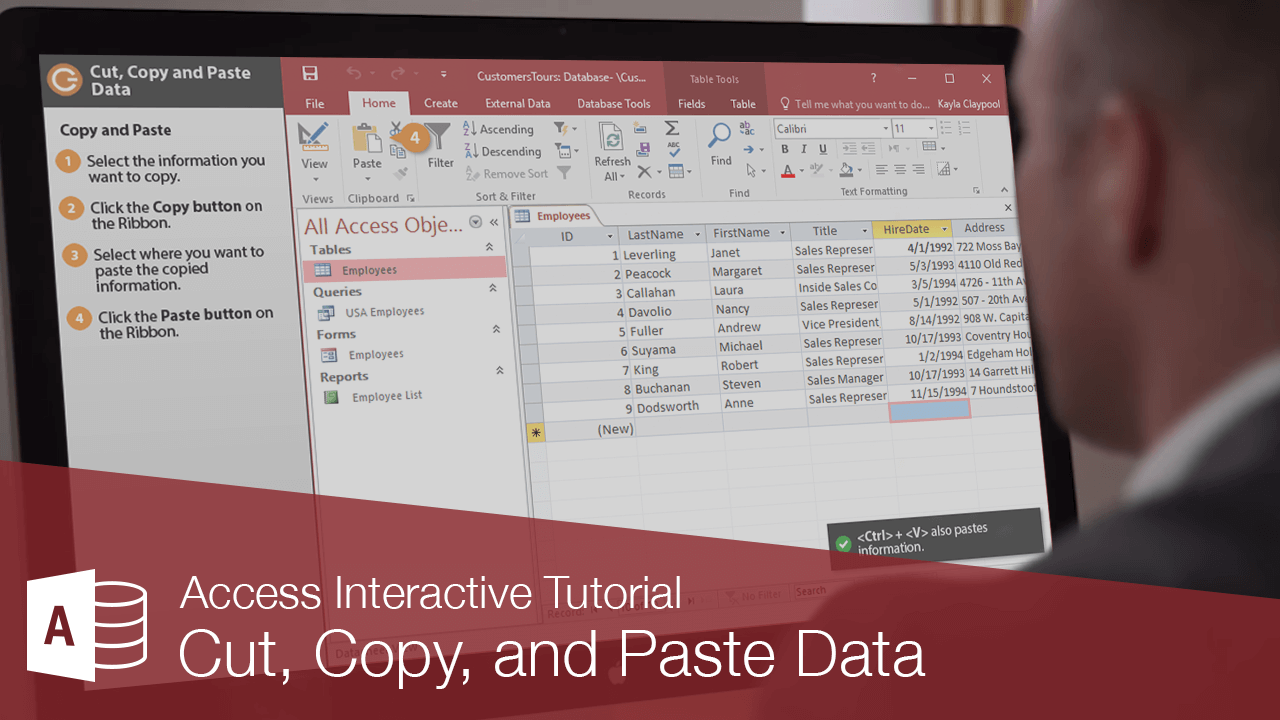This screenshot has width=1280, height=720.
Task: Run Spelling check in Records group
Action: coord(675,147)
